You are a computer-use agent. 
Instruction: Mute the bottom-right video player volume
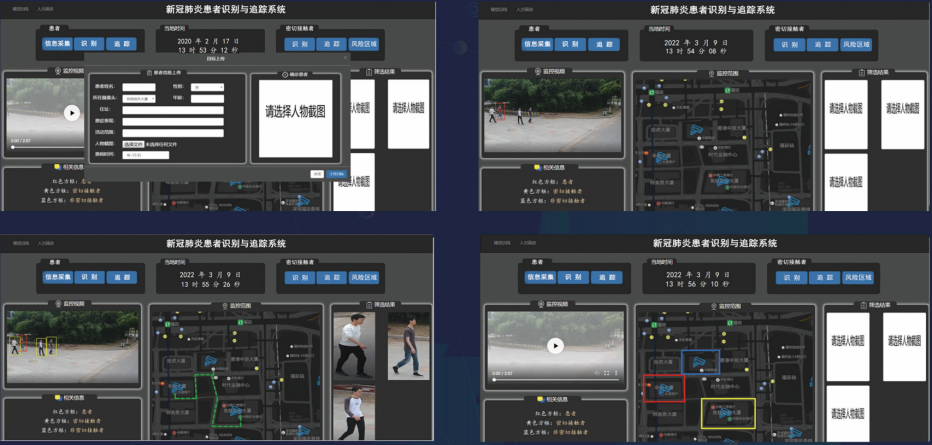click(x=594, y=373)
